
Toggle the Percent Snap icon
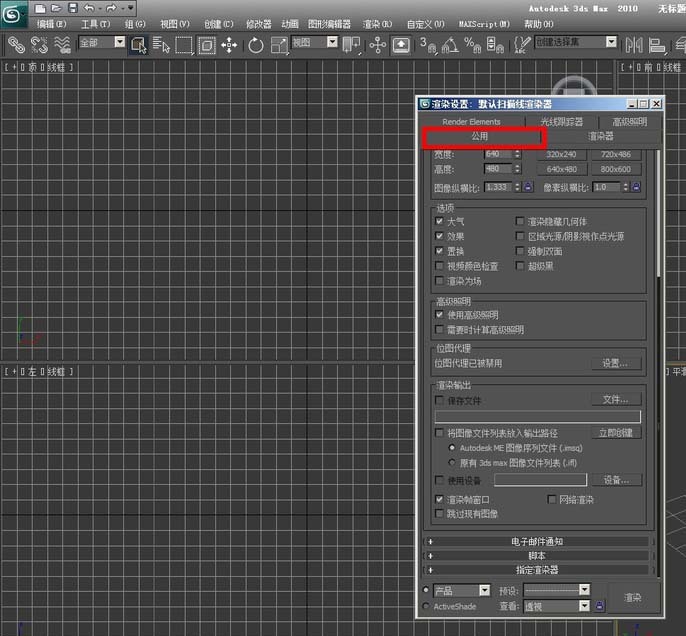(472, 45)
